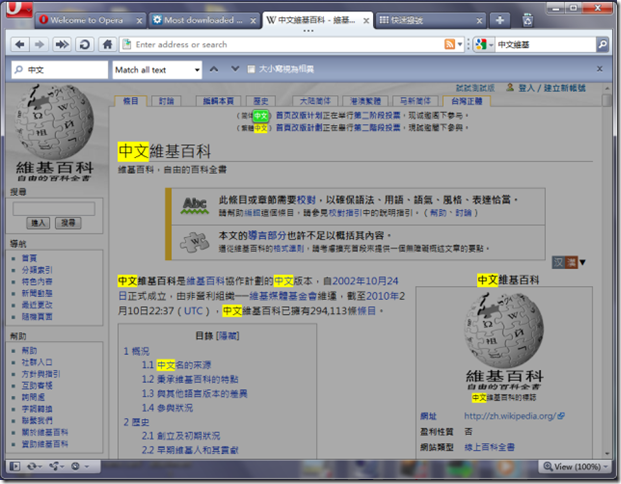Click the login / create account link
This screenshot has height=484, width=621.
tap(552, 88)
